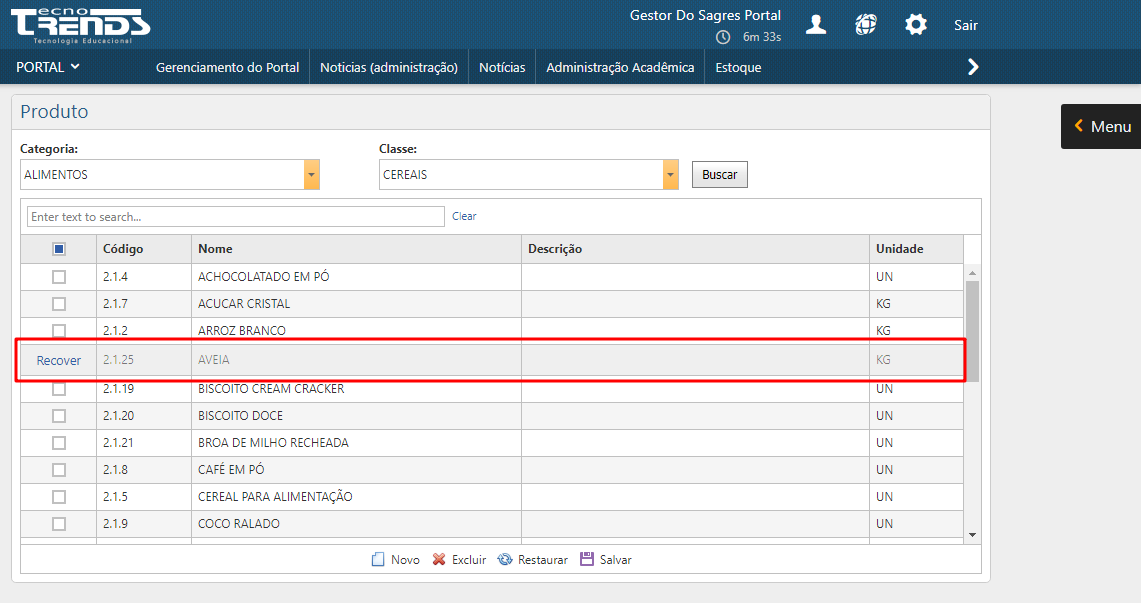The width and height of the screenshot is (1141, 603).
Task: Click Recover link for AVEIA row
Action: 59,361
